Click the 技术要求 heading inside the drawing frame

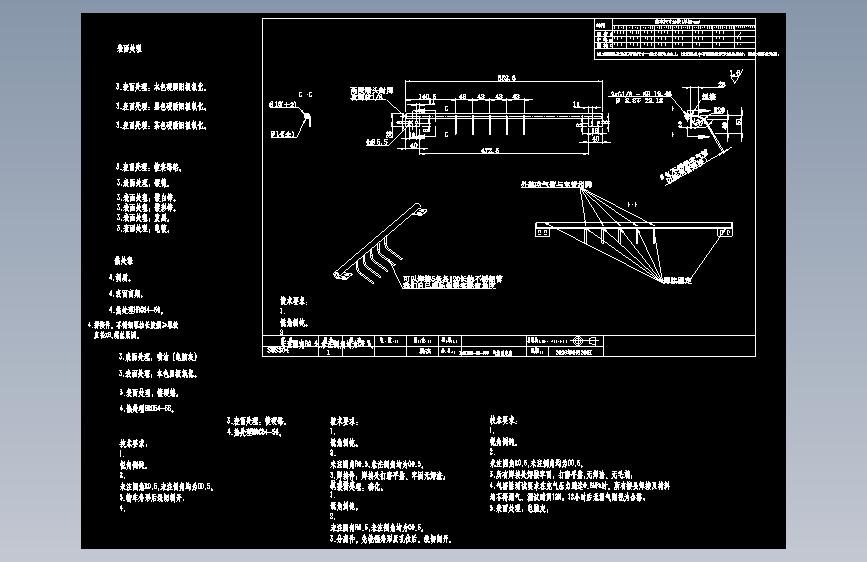coord(294,301)
